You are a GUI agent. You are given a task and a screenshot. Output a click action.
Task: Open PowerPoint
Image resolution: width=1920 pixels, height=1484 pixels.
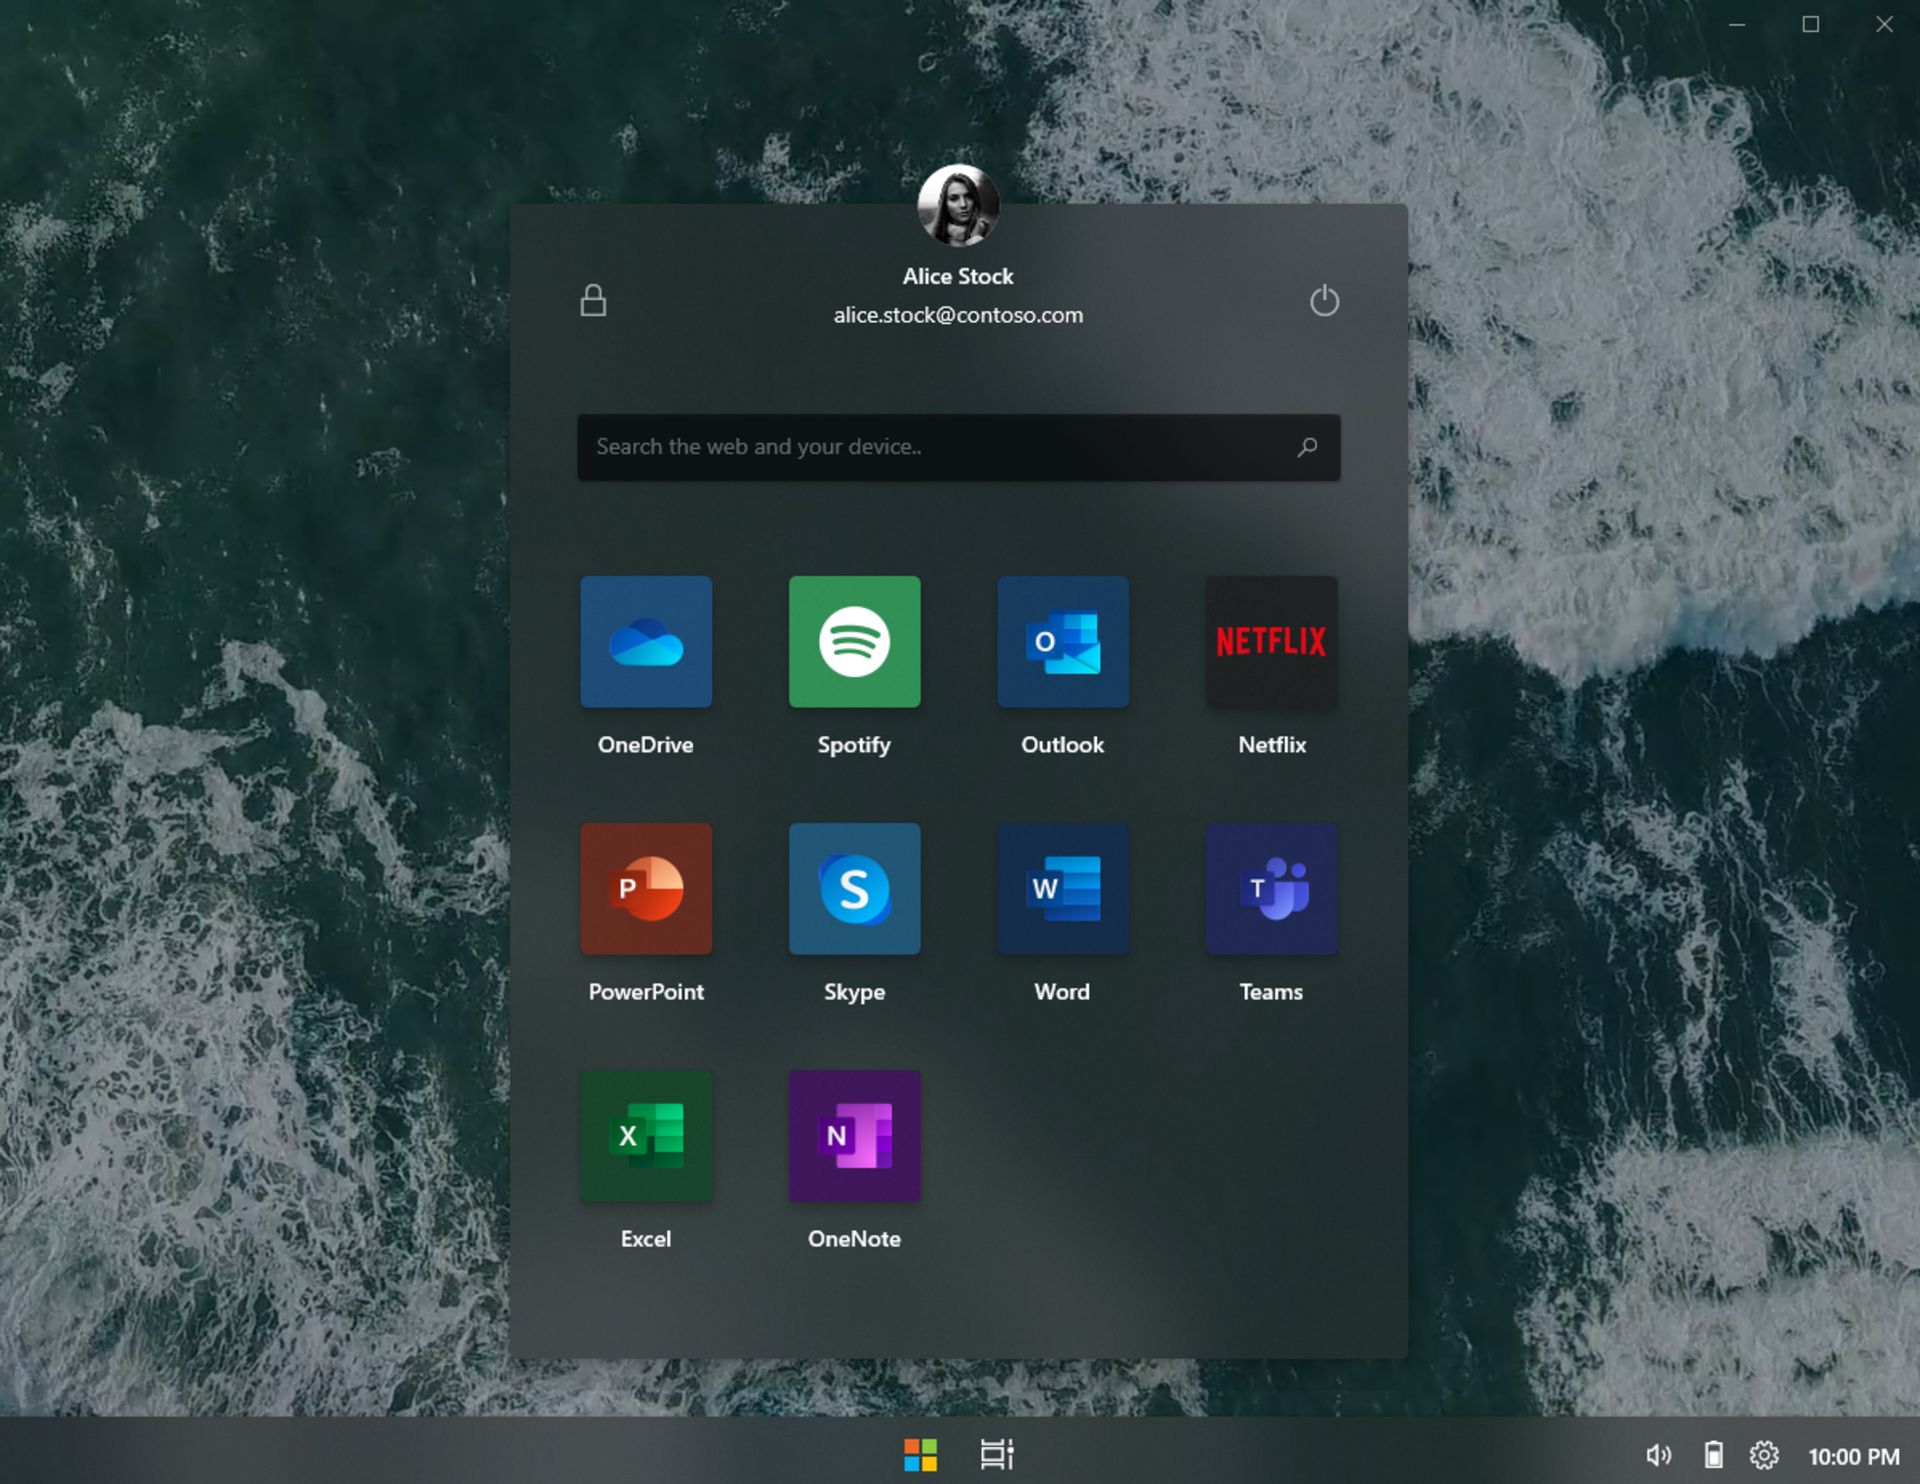pyautogui.click(x=646, y=888)
